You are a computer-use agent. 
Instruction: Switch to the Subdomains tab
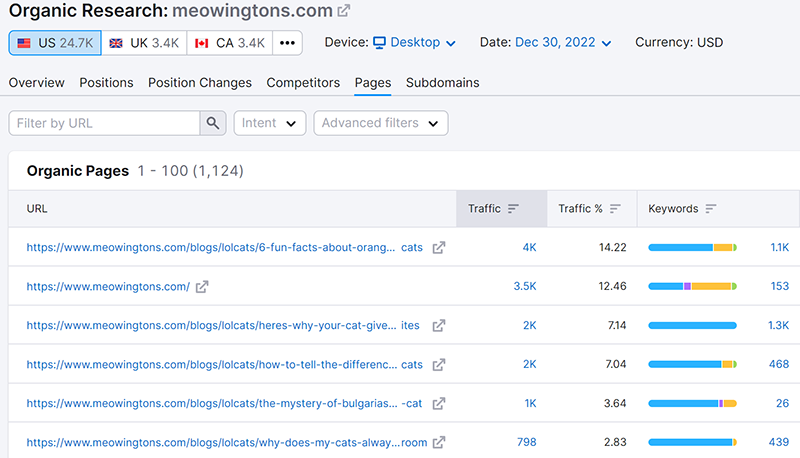click(x=442, y=83)
